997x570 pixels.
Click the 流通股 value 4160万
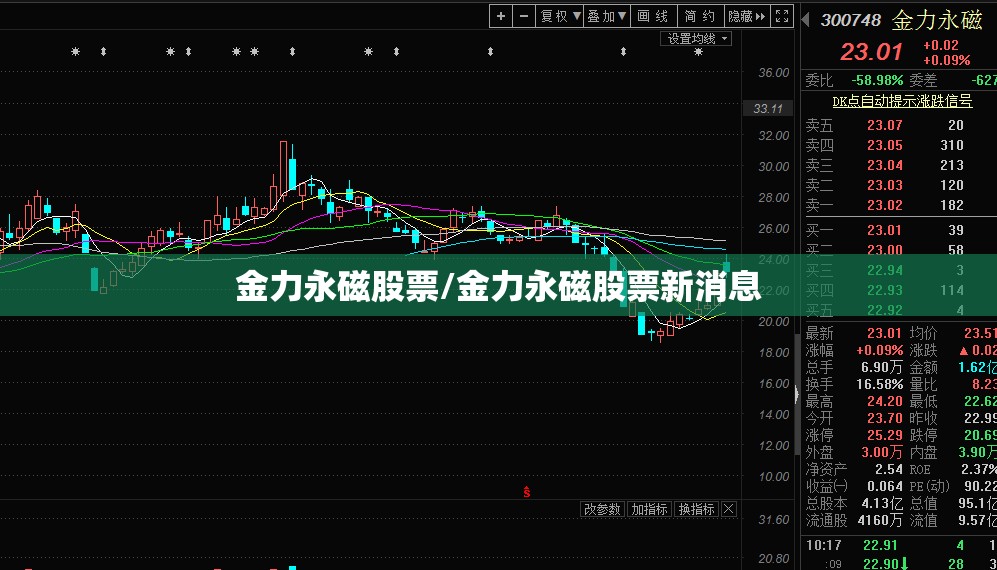pyautogui.click(x=880, y=520)
